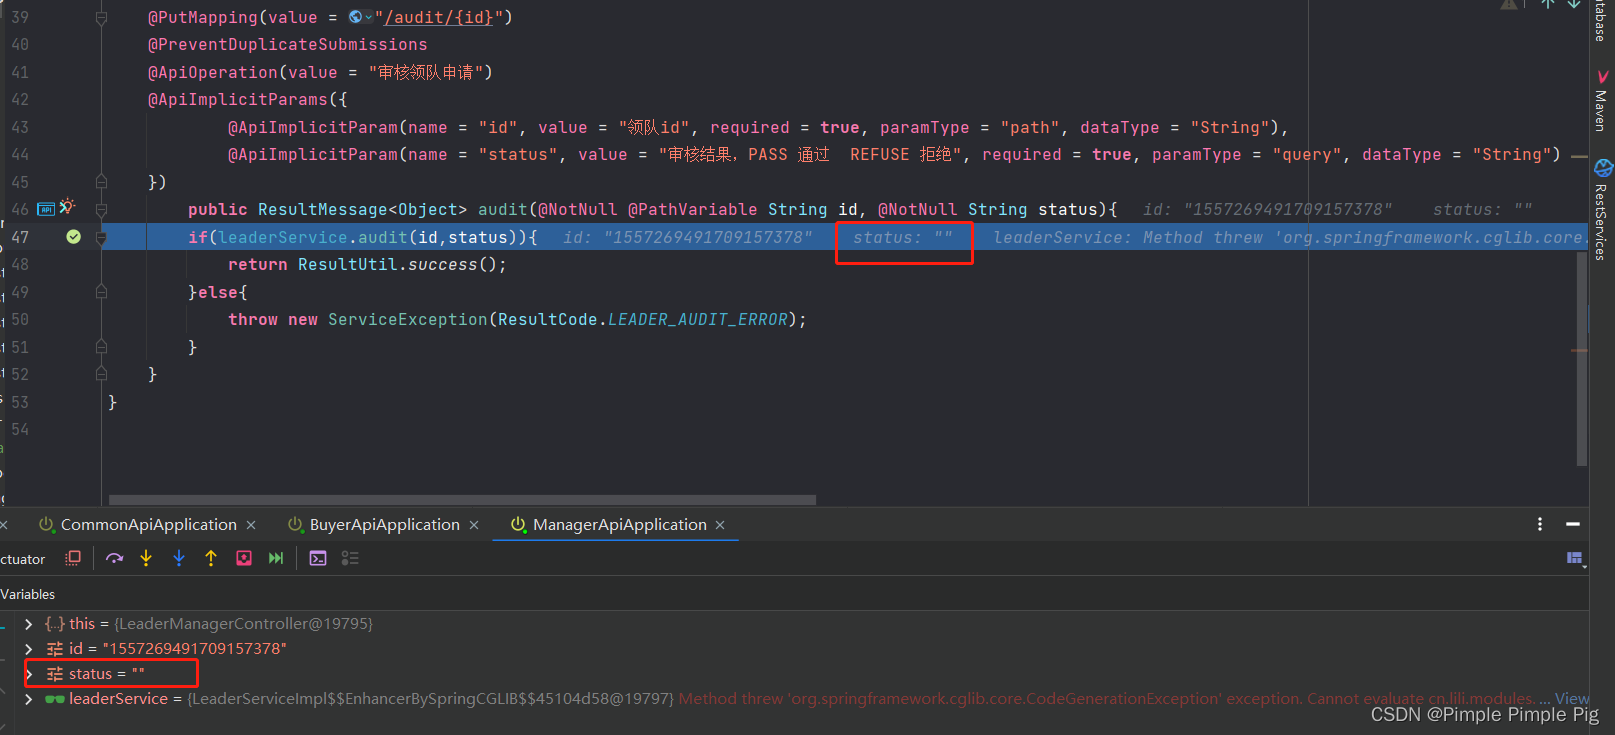Go to next highlighted error arrow
Viewport: 1615px width, 735px height.
1574,4
